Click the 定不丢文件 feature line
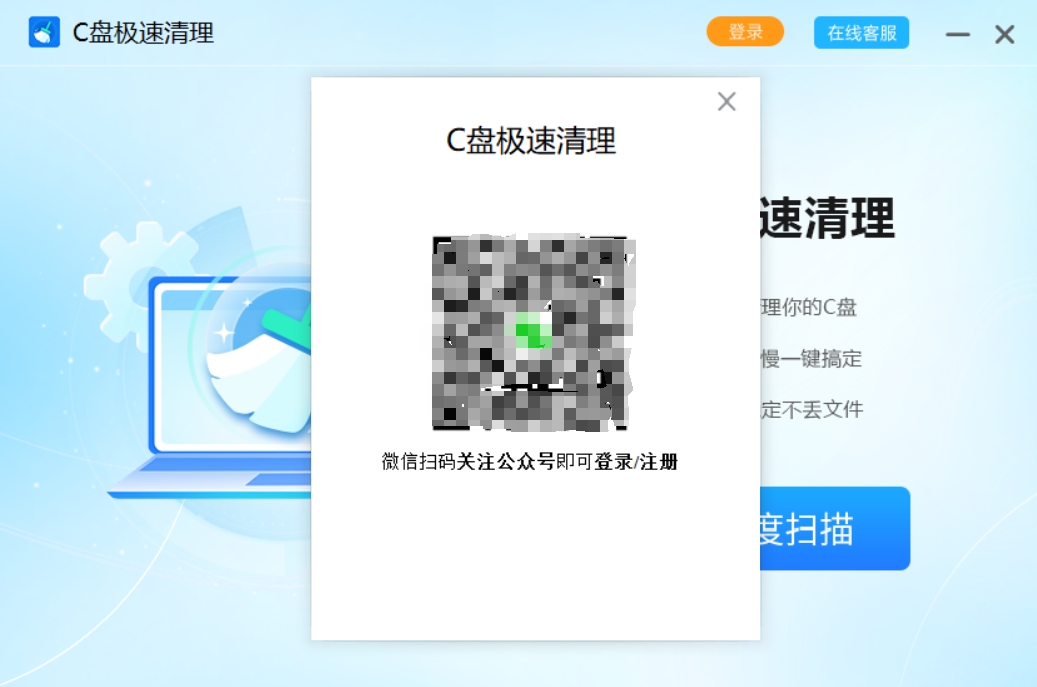 [812, 409]
